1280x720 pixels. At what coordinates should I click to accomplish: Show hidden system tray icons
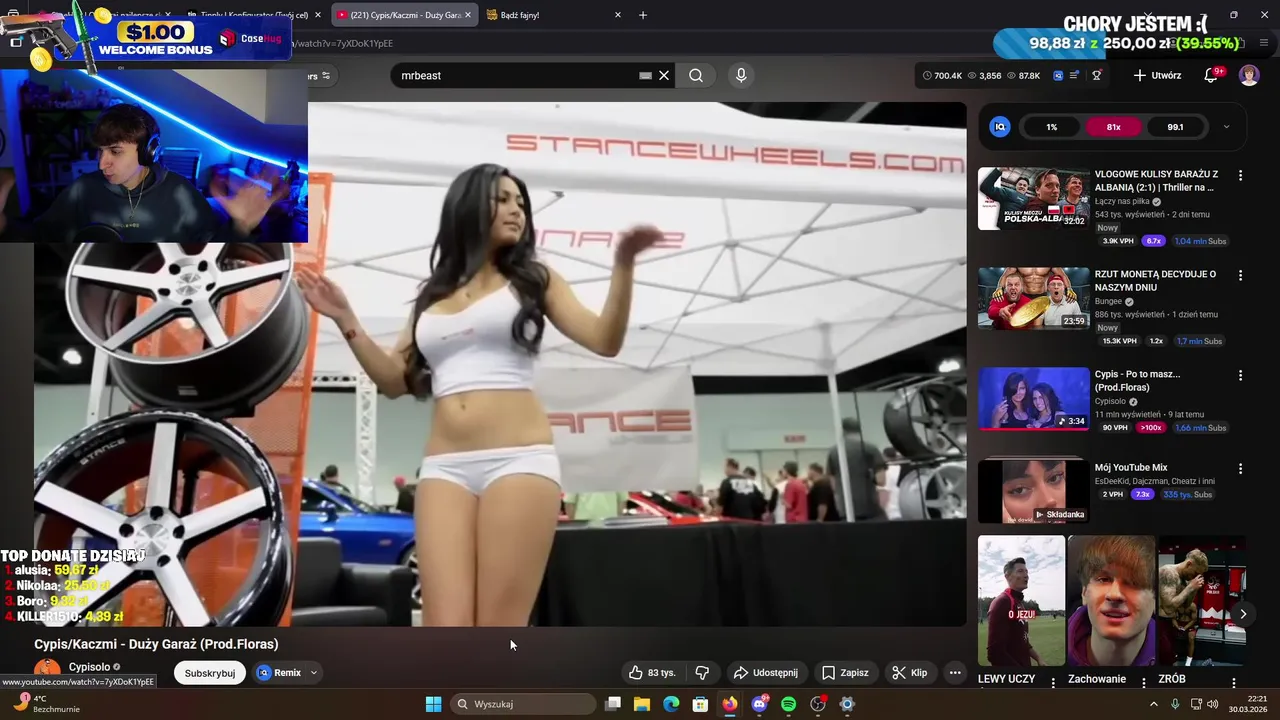(x=1153, y=704)
